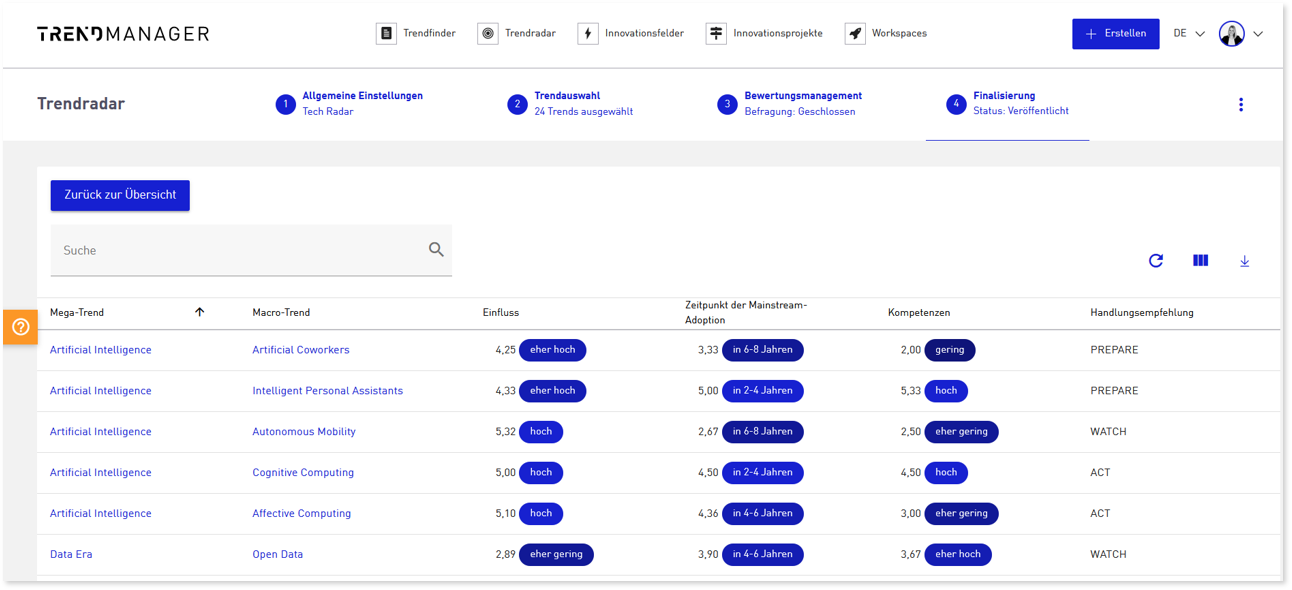This screenshot has width=1292, height=590.
Task: Click the Erstellen button
Action: (x=1116, y=34)
